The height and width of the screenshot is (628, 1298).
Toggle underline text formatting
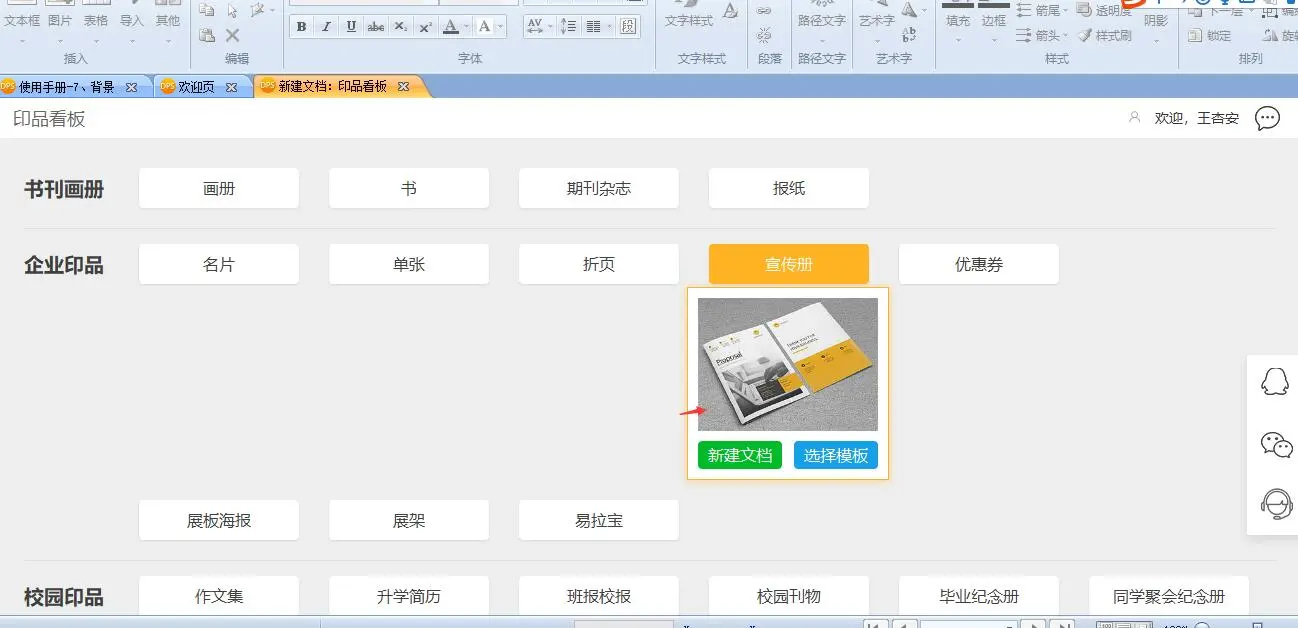click(x=351, y=27)
